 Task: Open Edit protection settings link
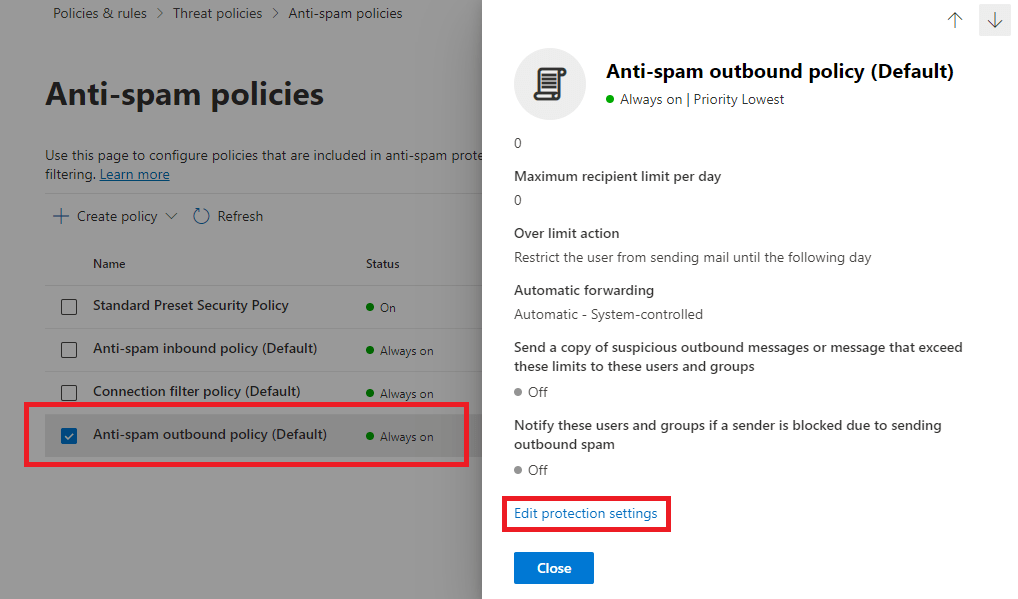585,514
